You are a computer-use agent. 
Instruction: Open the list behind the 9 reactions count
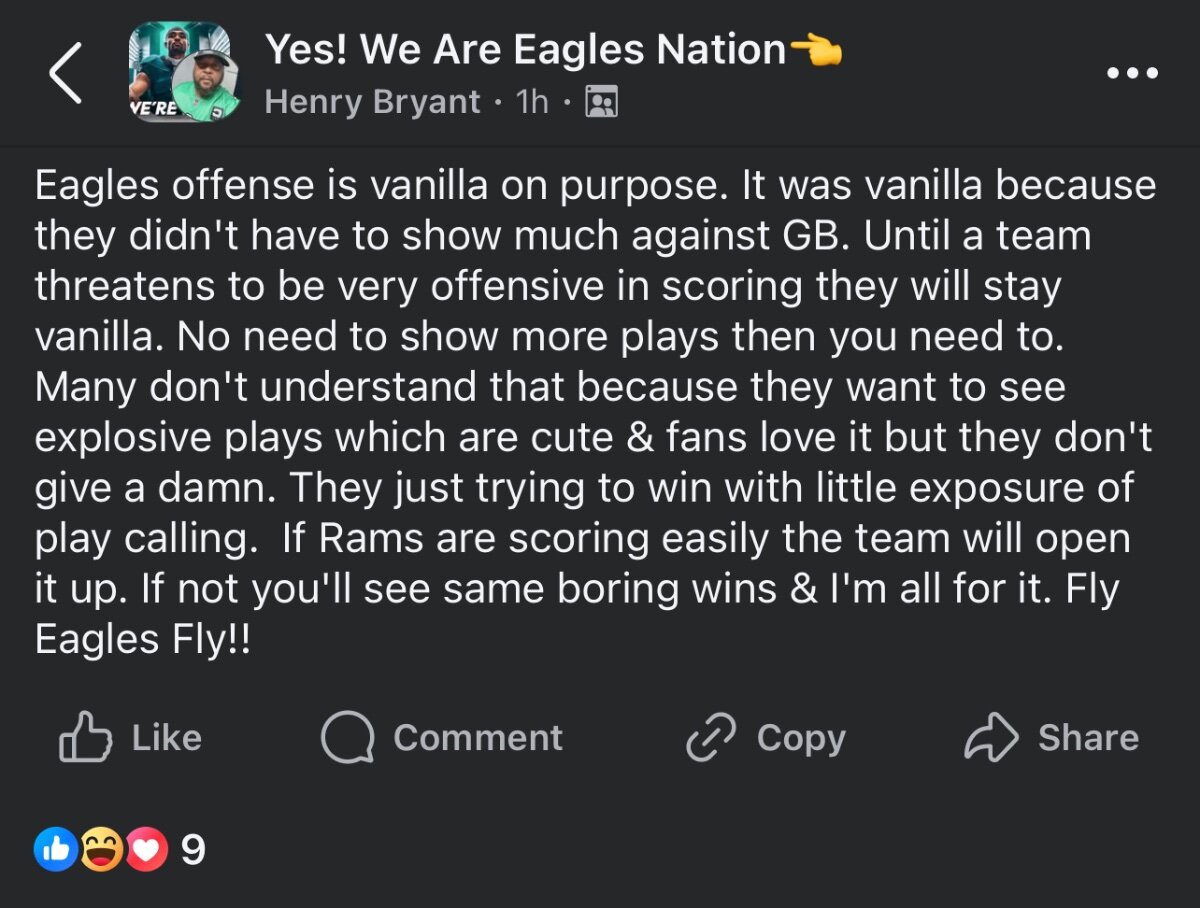pos(193,850)
